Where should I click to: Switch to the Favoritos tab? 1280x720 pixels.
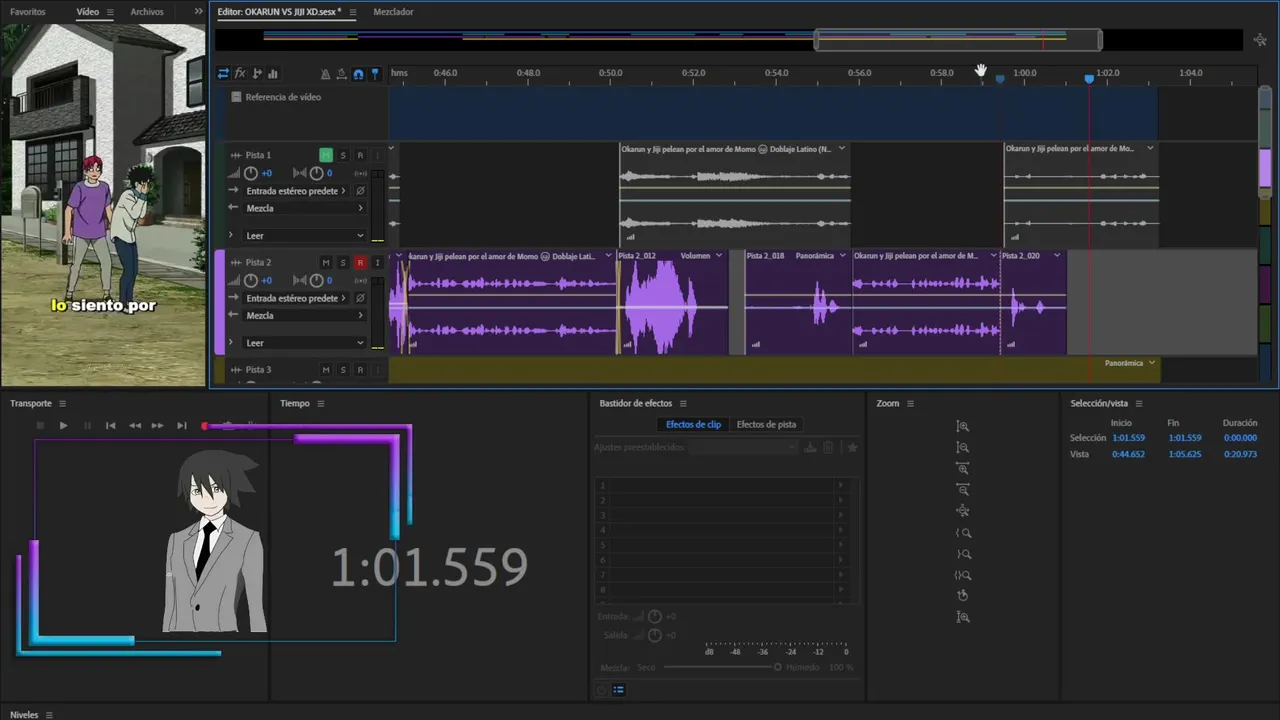[x=28, y=12]
